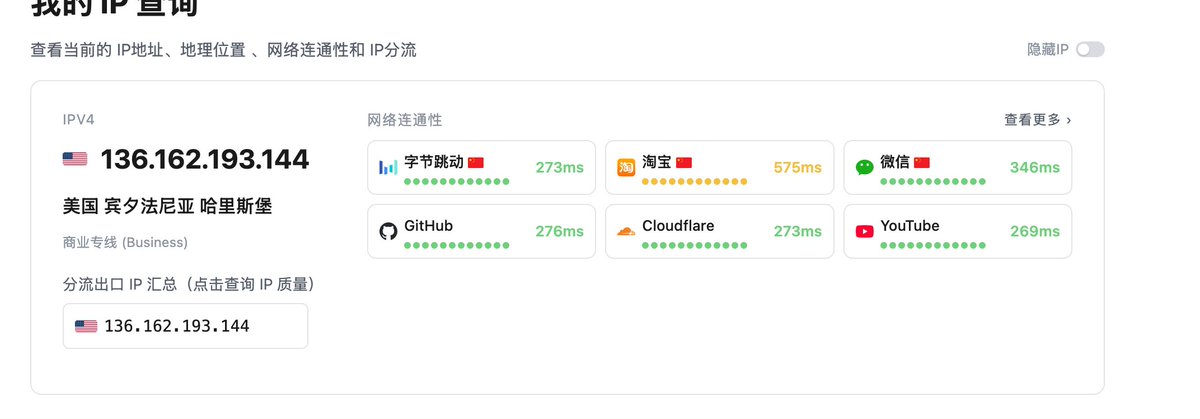1200x419 pixels.
Task: Click the large 136.162.193.144 IPv4 address
Action: 205,159
